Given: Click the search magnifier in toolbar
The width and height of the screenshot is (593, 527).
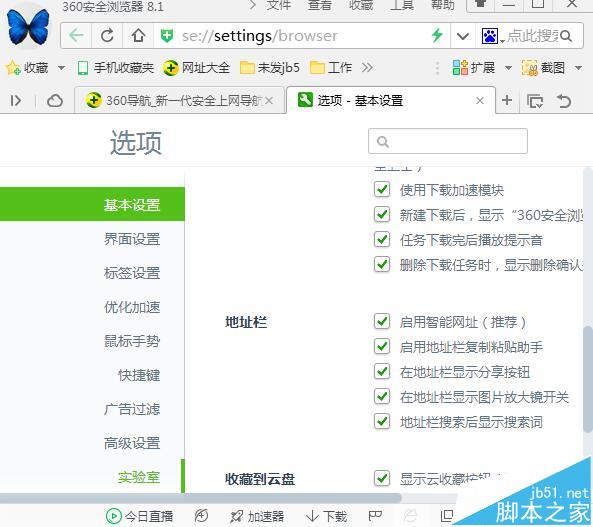Looking at the screenshot, I should [566, 36].
